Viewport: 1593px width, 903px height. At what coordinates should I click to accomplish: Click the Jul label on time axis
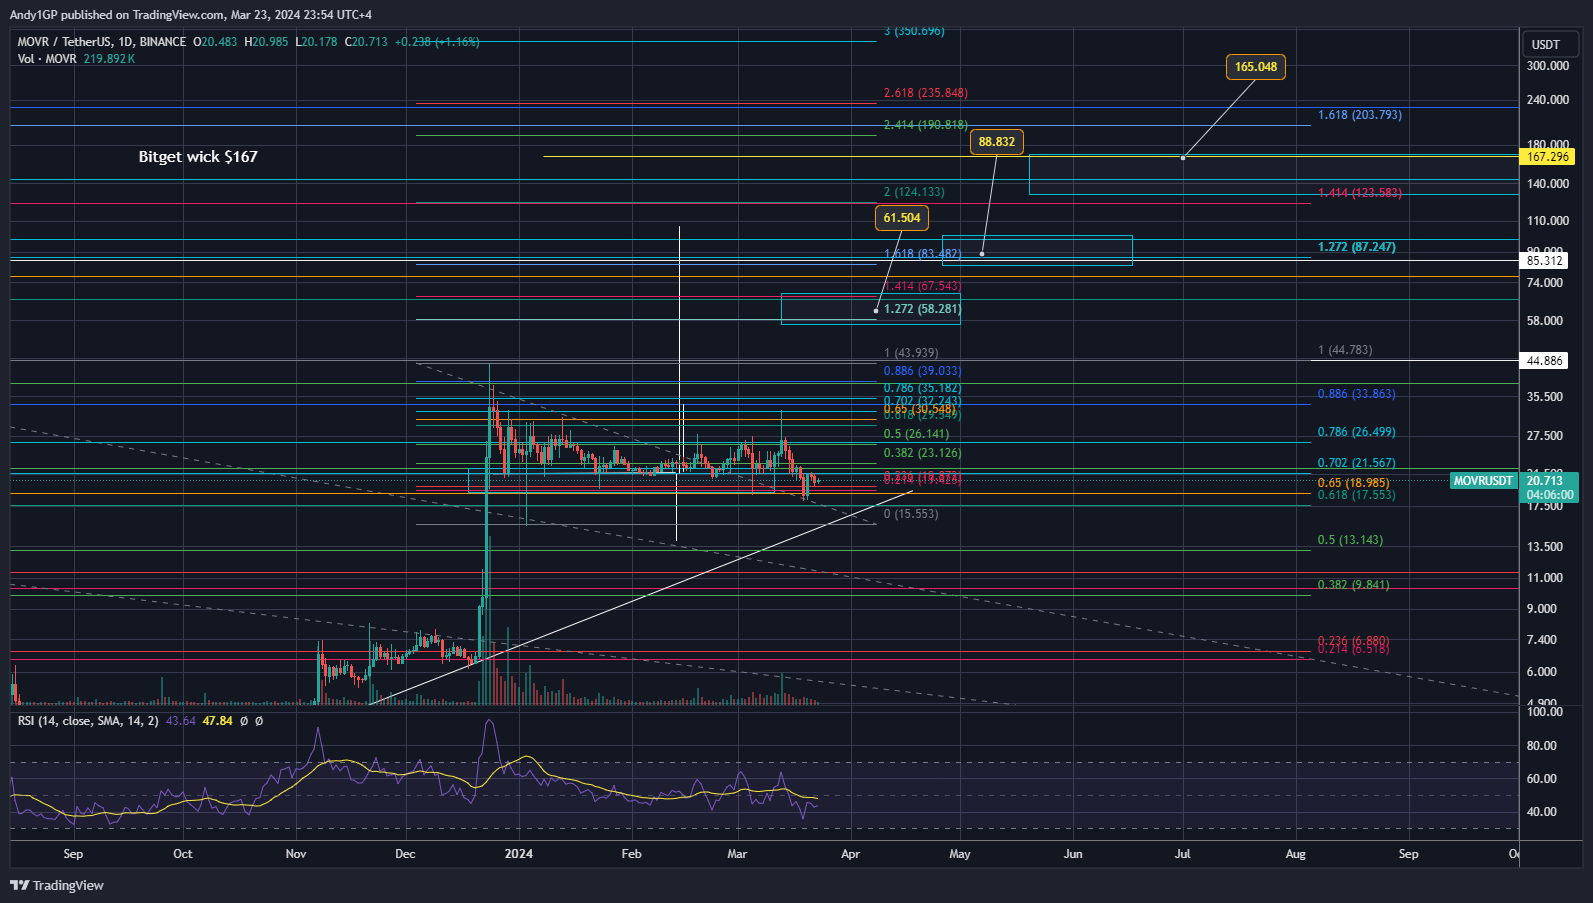[1182, 854]
